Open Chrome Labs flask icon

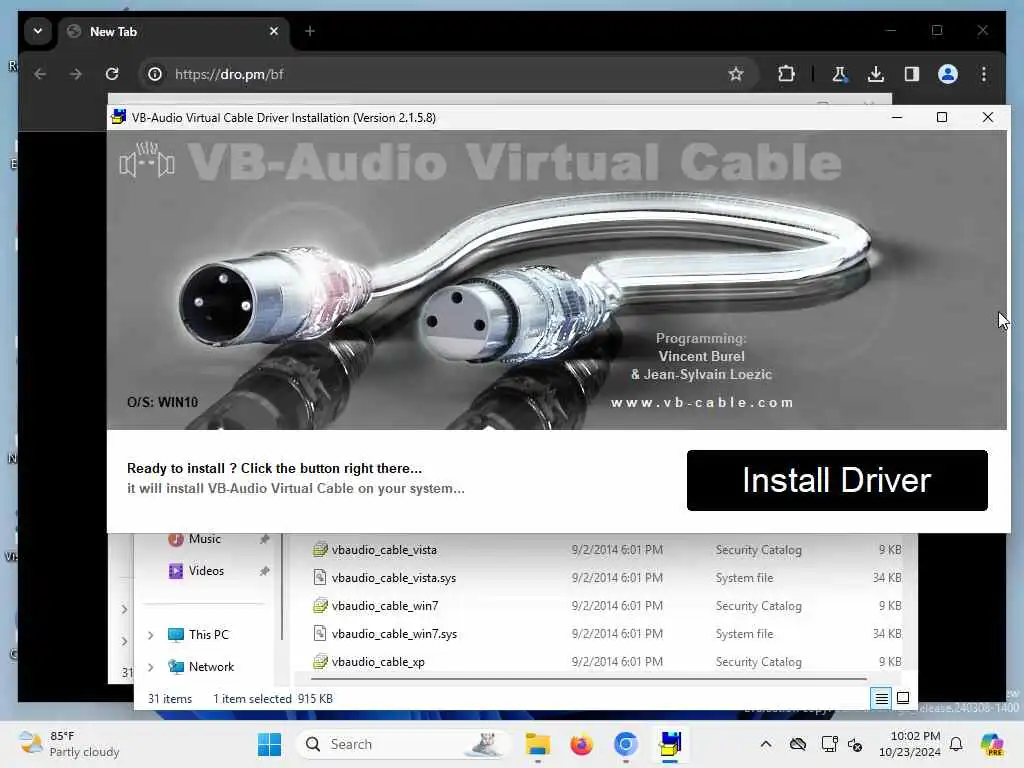pos(839,74)
